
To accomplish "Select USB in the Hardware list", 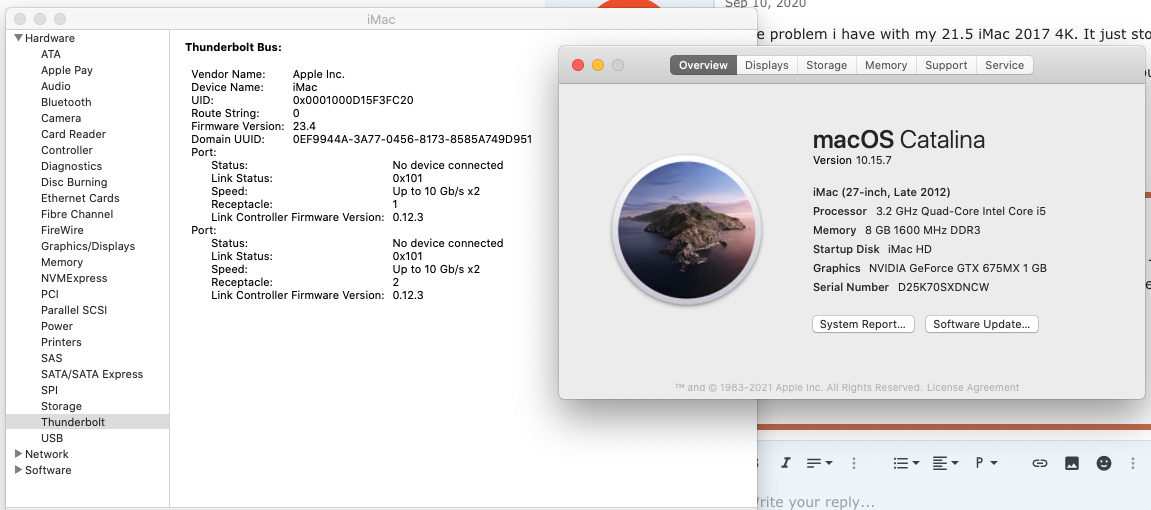I will pyautogui.click(x=52, y=438).
